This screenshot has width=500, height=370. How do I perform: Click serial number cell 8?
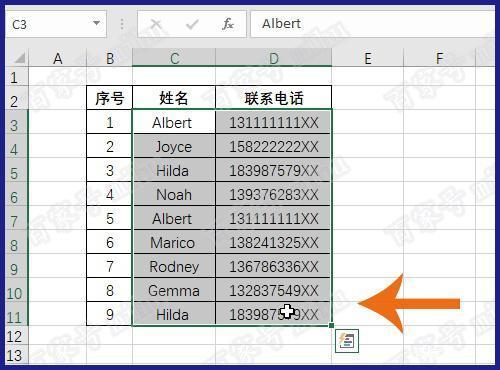pos(110,290)
